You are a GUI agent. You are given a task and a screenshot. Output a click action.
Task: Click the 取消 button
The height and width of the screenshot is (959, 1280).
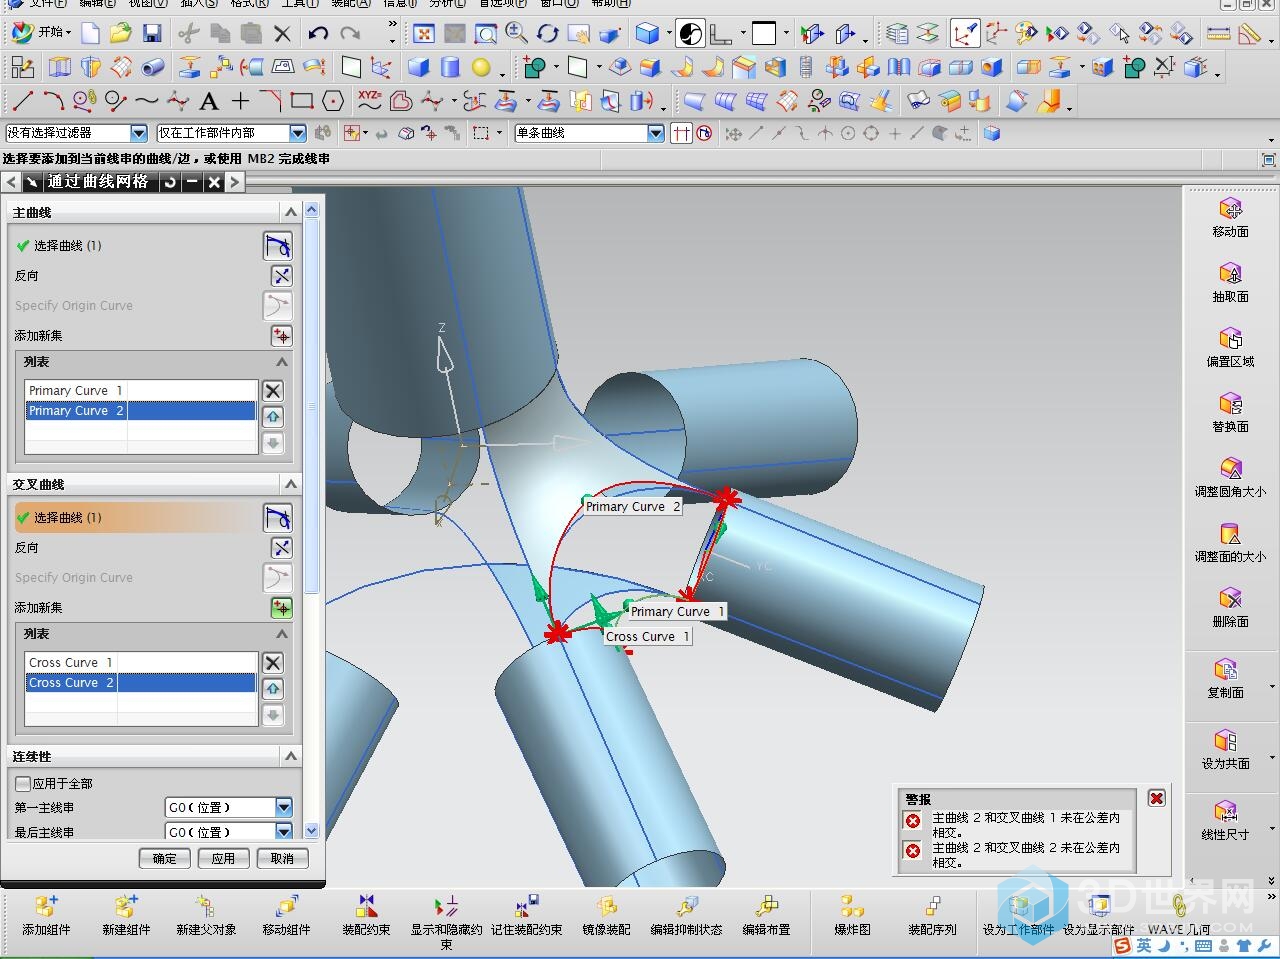(x=282, y=858)
